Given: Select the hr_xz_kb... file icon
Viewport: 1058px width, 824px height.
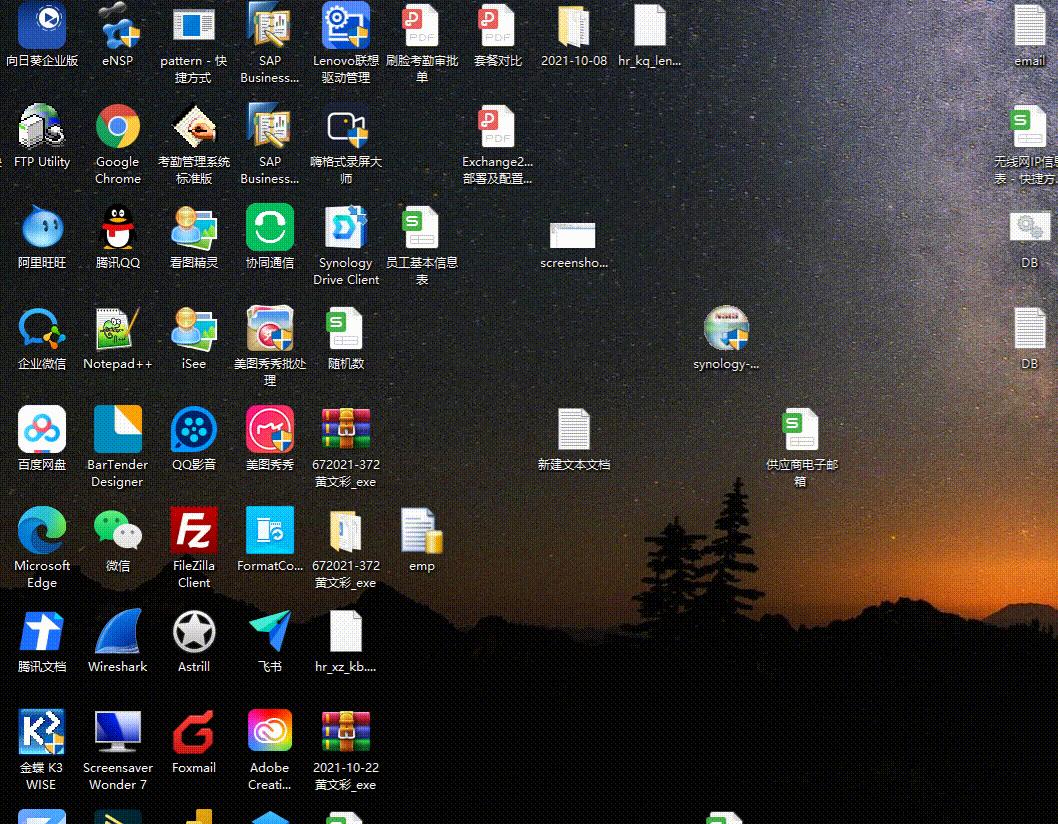Looking at the screenshot, I should click(345, 631).
